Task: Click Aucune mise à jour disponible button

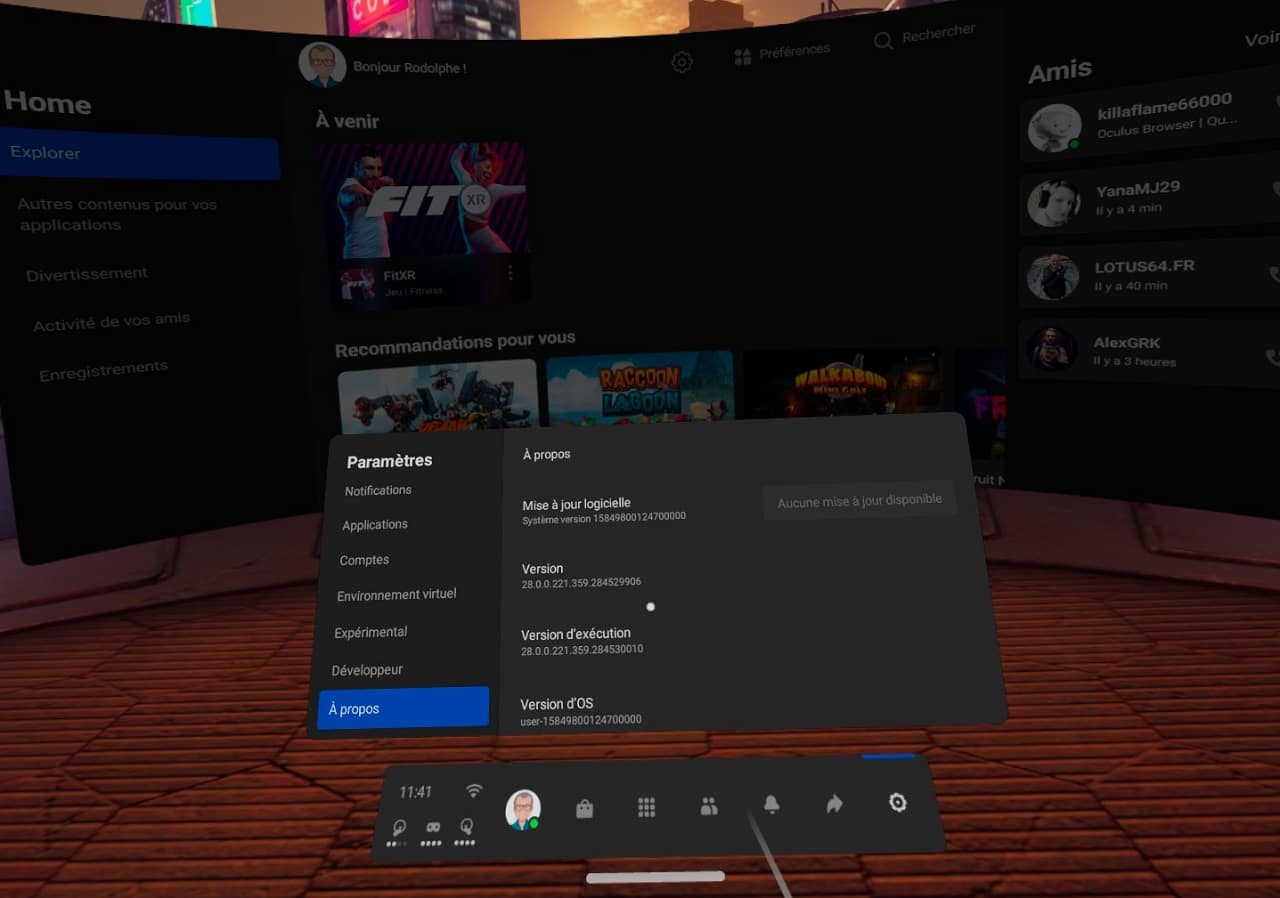Action: coord(859,501)
